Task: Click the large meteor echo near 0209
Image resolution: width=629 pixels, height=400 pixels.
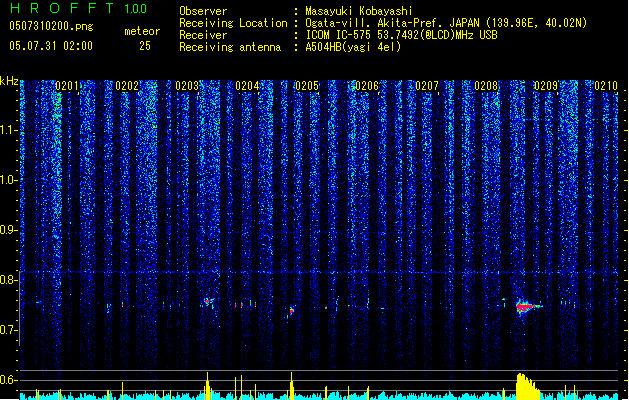Action: [x=528, y=307]
